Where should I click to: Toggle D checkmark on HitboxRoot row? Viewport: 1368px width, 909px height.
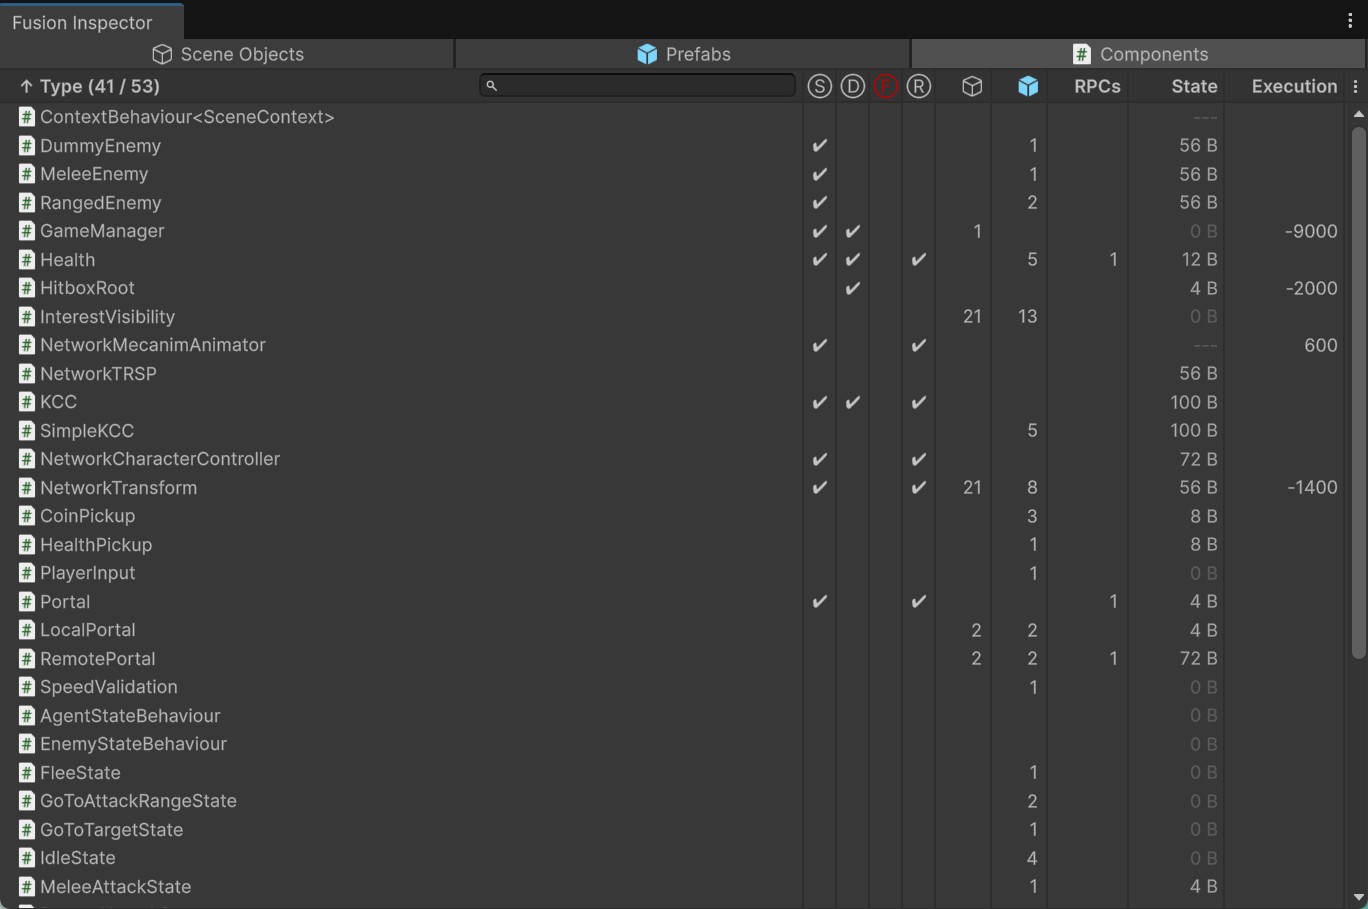pyautogui.click(x=852, y=288)
